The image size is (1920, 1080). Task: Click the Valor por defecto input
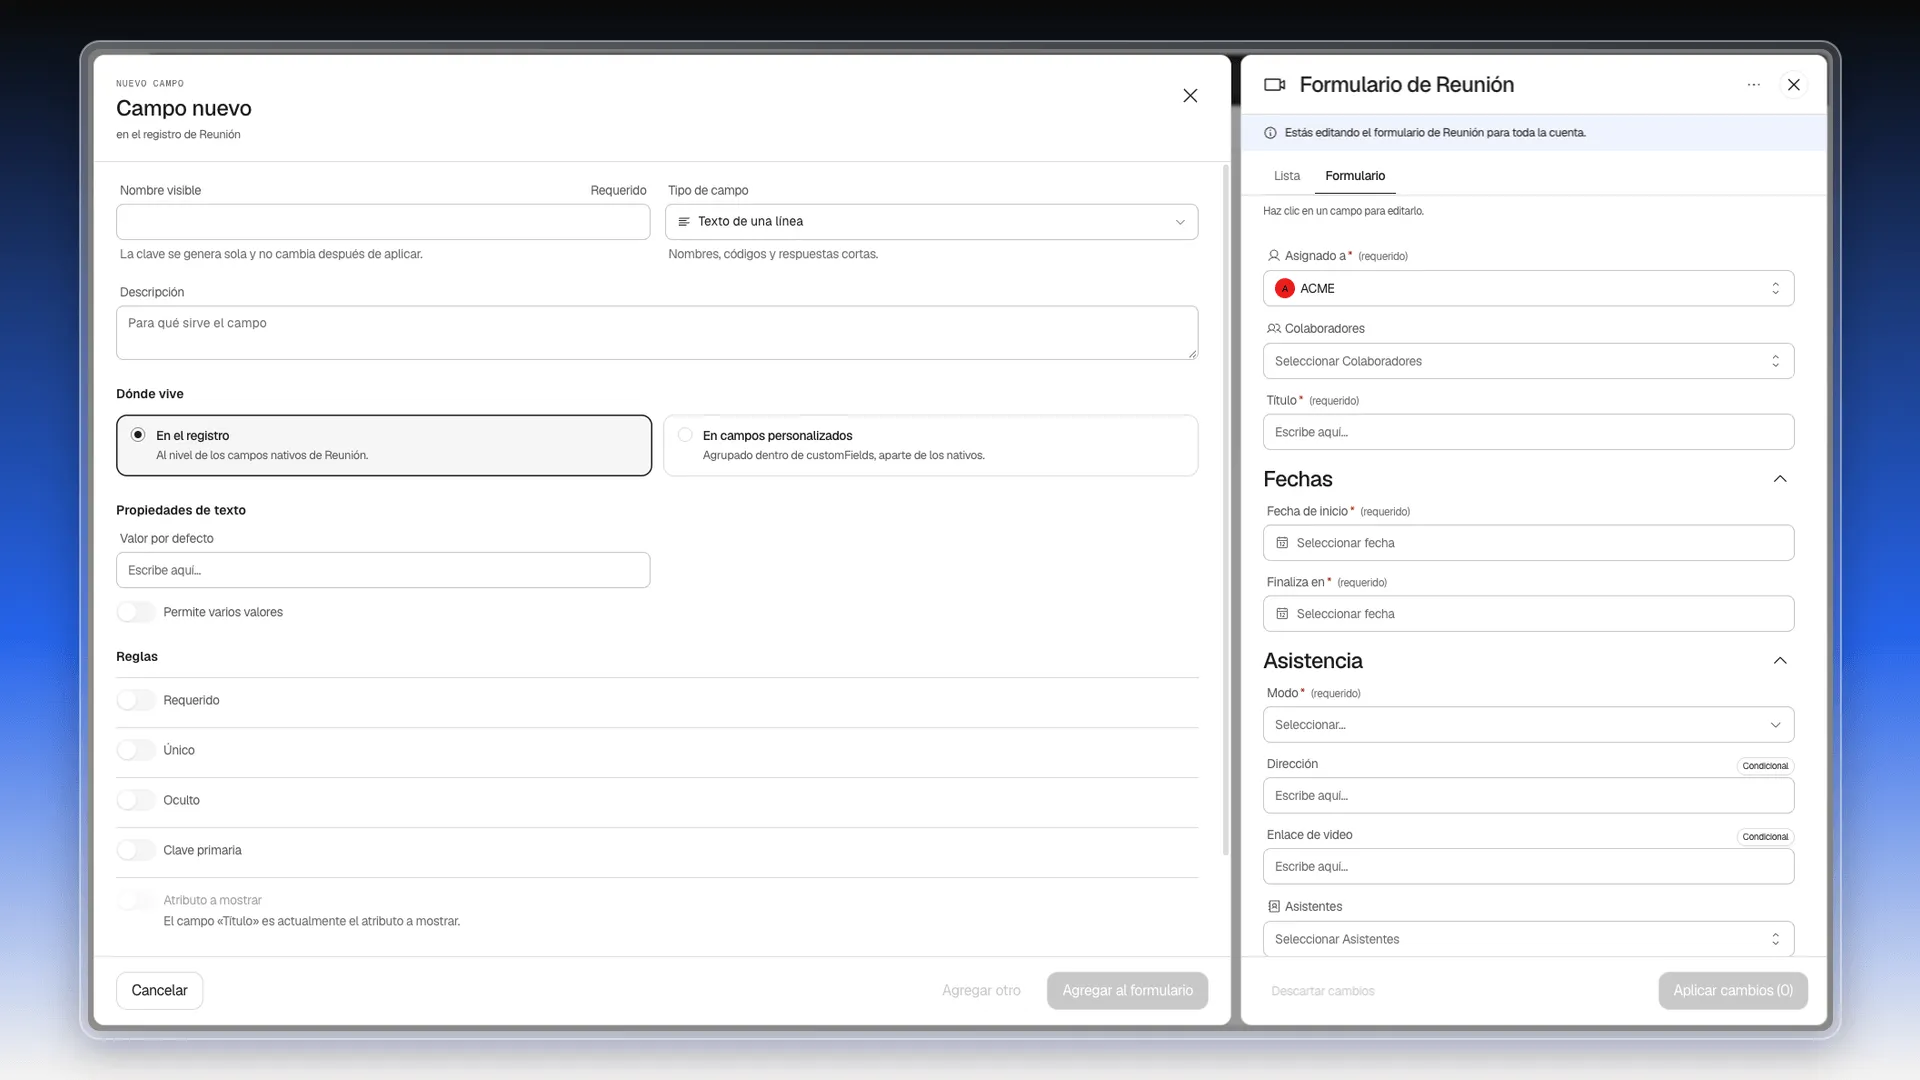point(383,570)
